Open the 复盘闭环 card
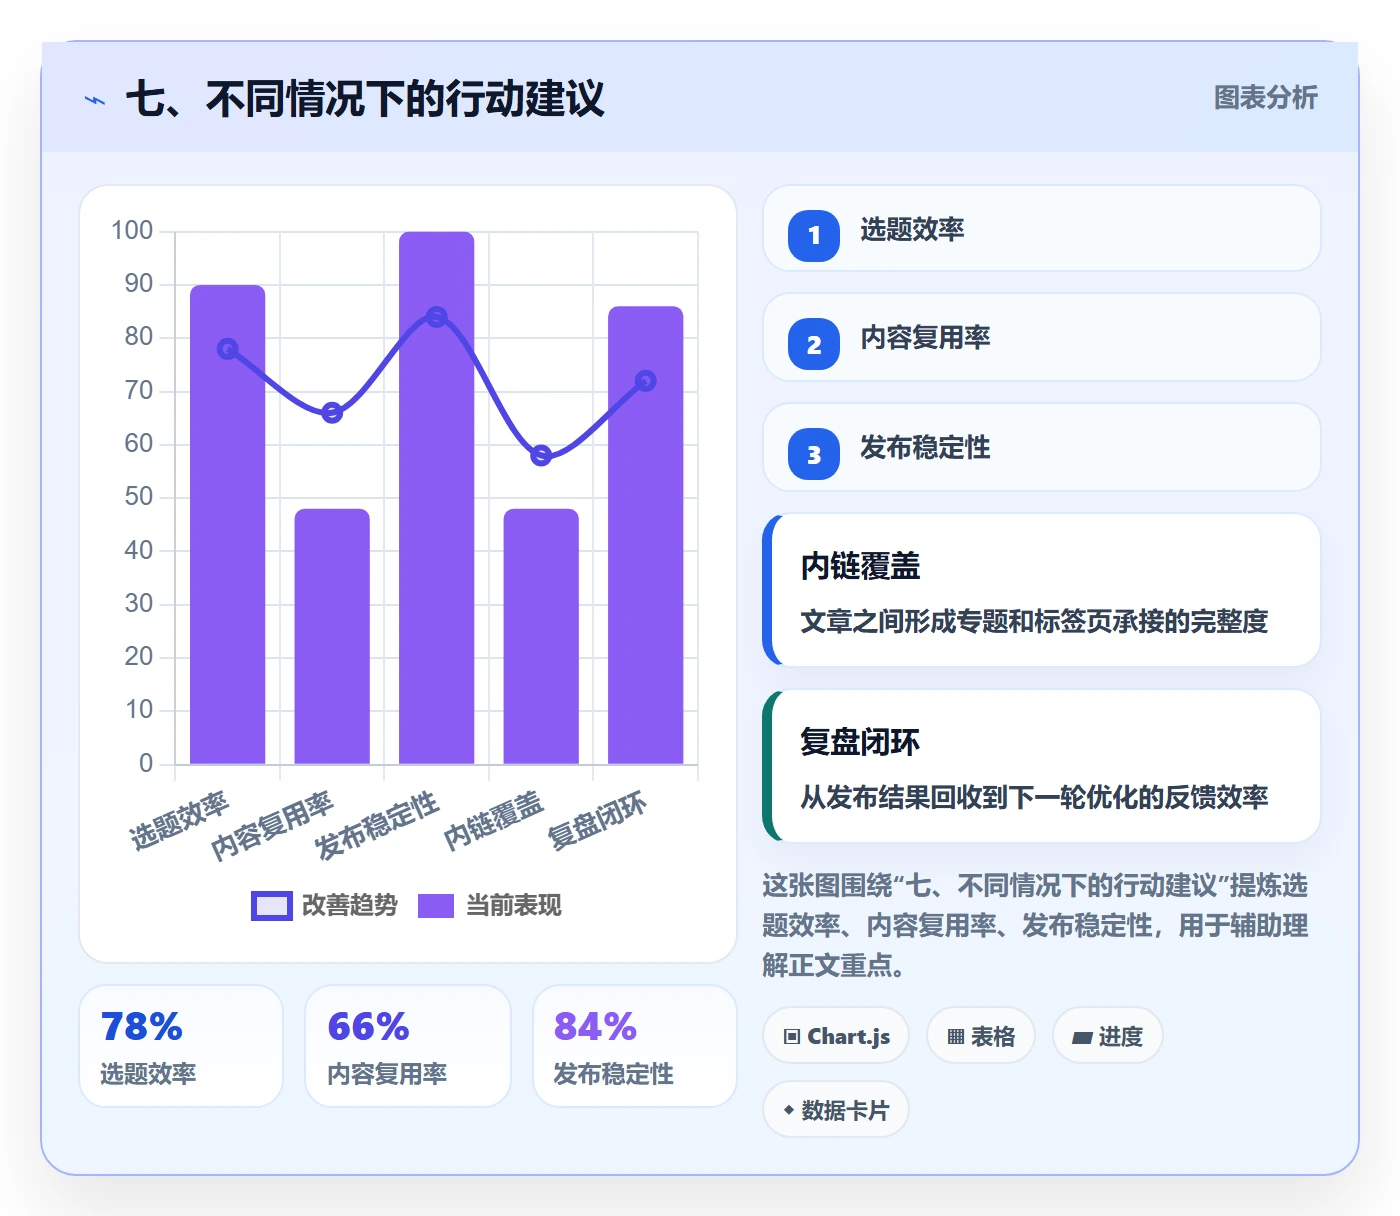The image size is (1400, 1216). tap(1042, 766)
